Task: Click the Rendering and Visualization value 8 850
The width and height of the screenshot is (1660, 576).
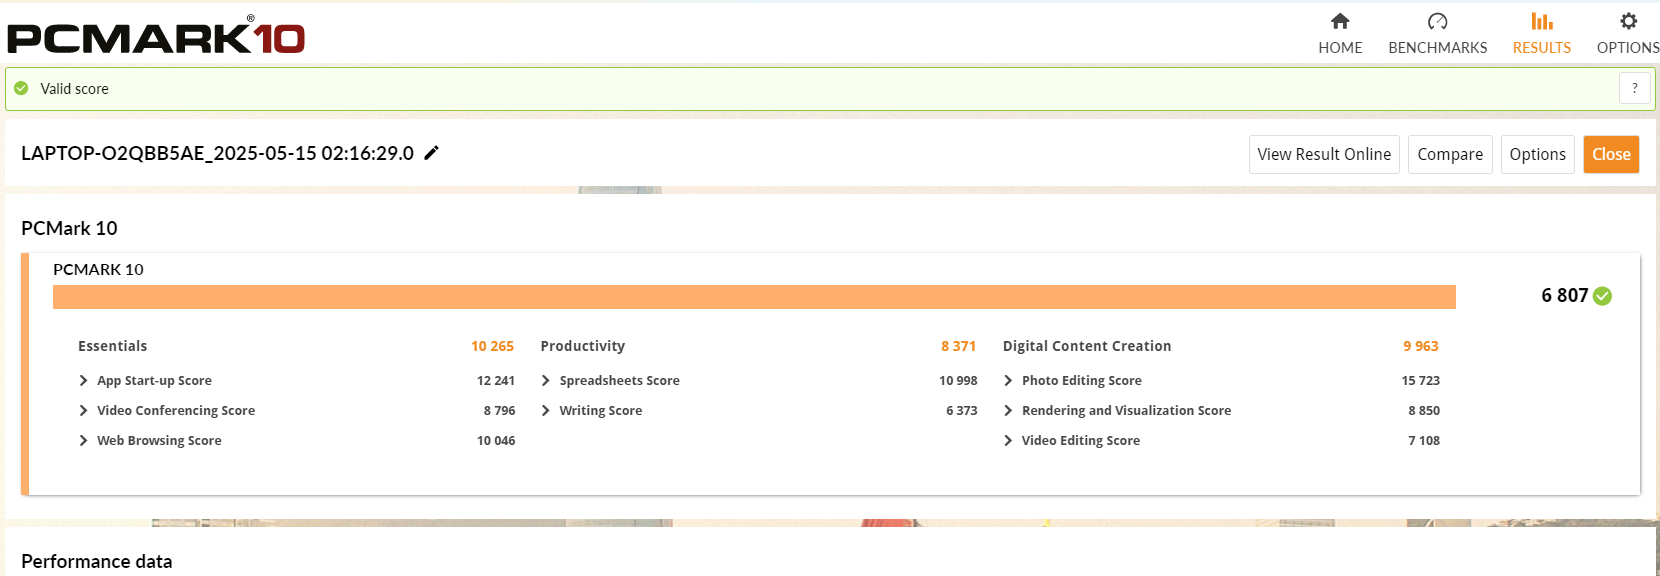Action: pyautogui.click(x=1424, y=411)
